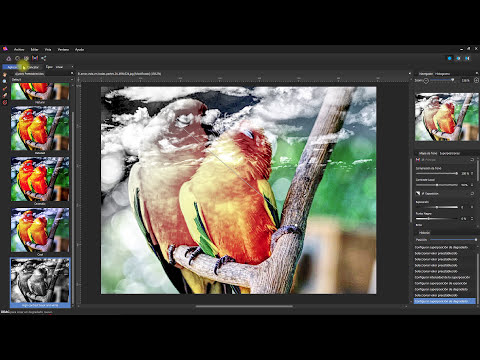Open the Editar menu

pos(35,49)
